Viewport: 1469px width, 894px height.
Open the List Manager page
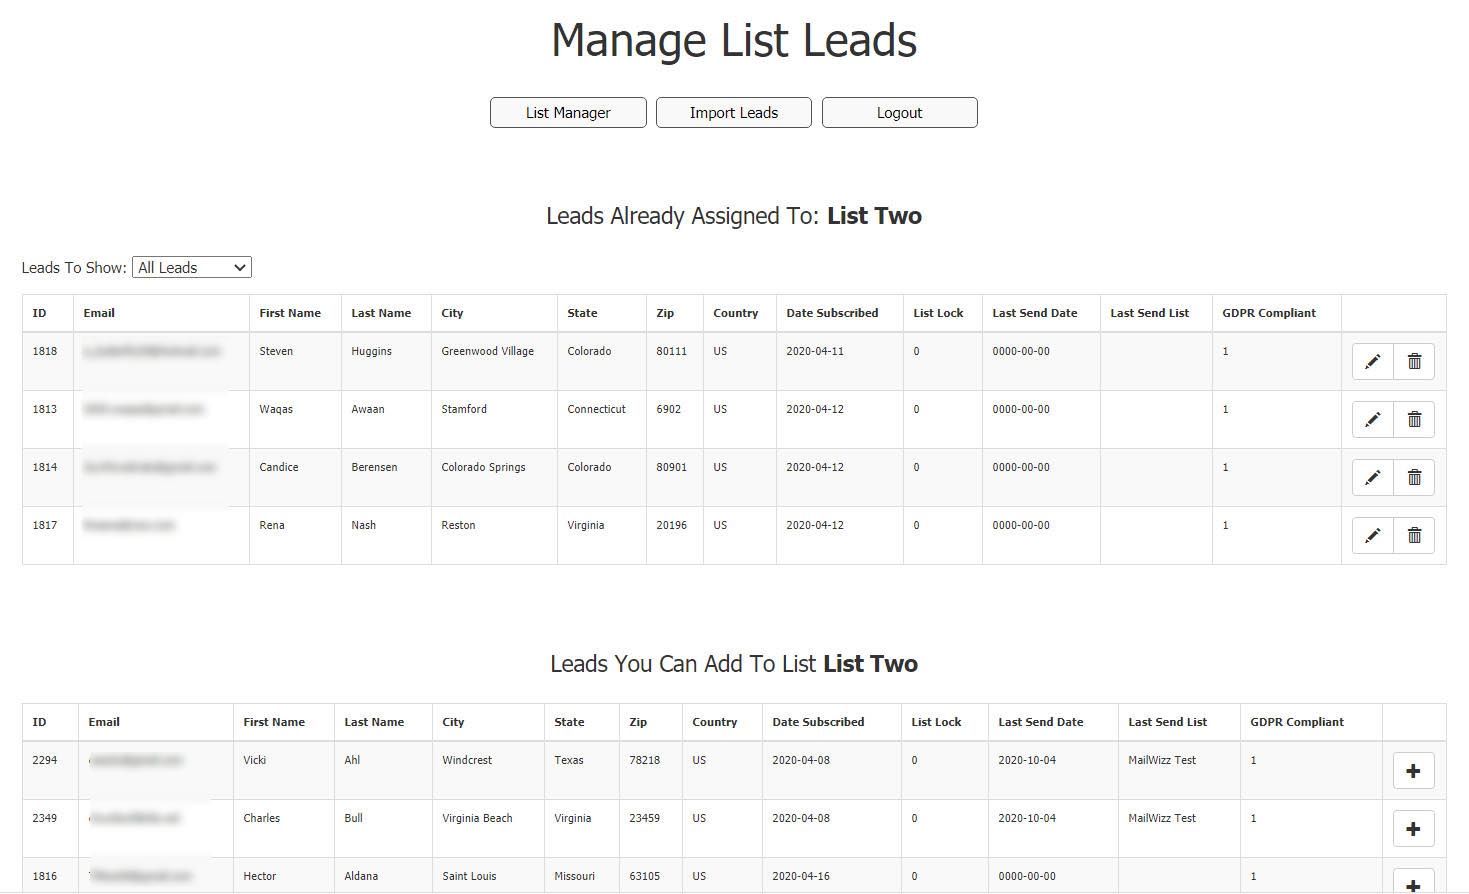[x=568, y=113]
